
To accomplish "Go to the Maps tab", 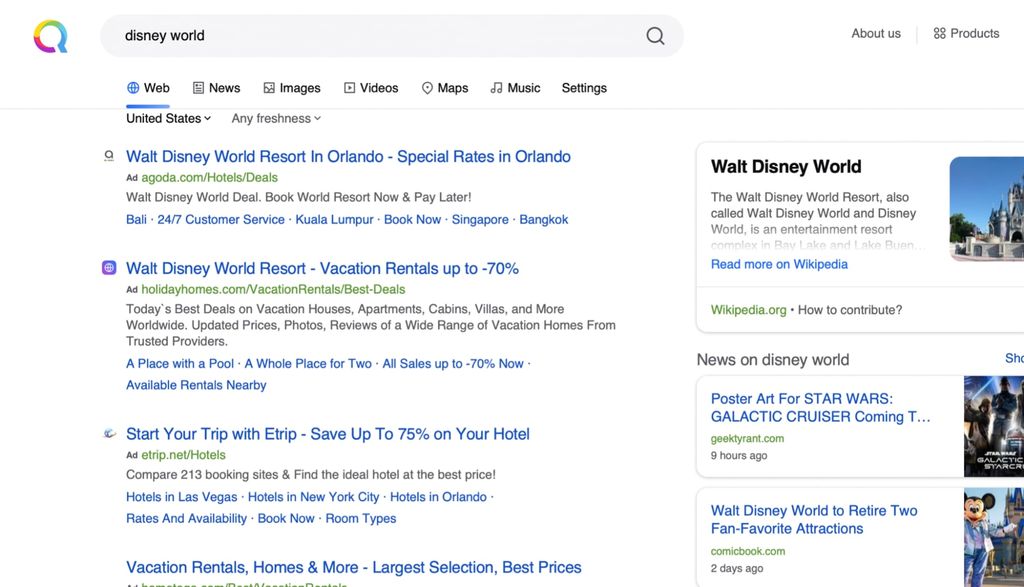I will pos(444,88).
